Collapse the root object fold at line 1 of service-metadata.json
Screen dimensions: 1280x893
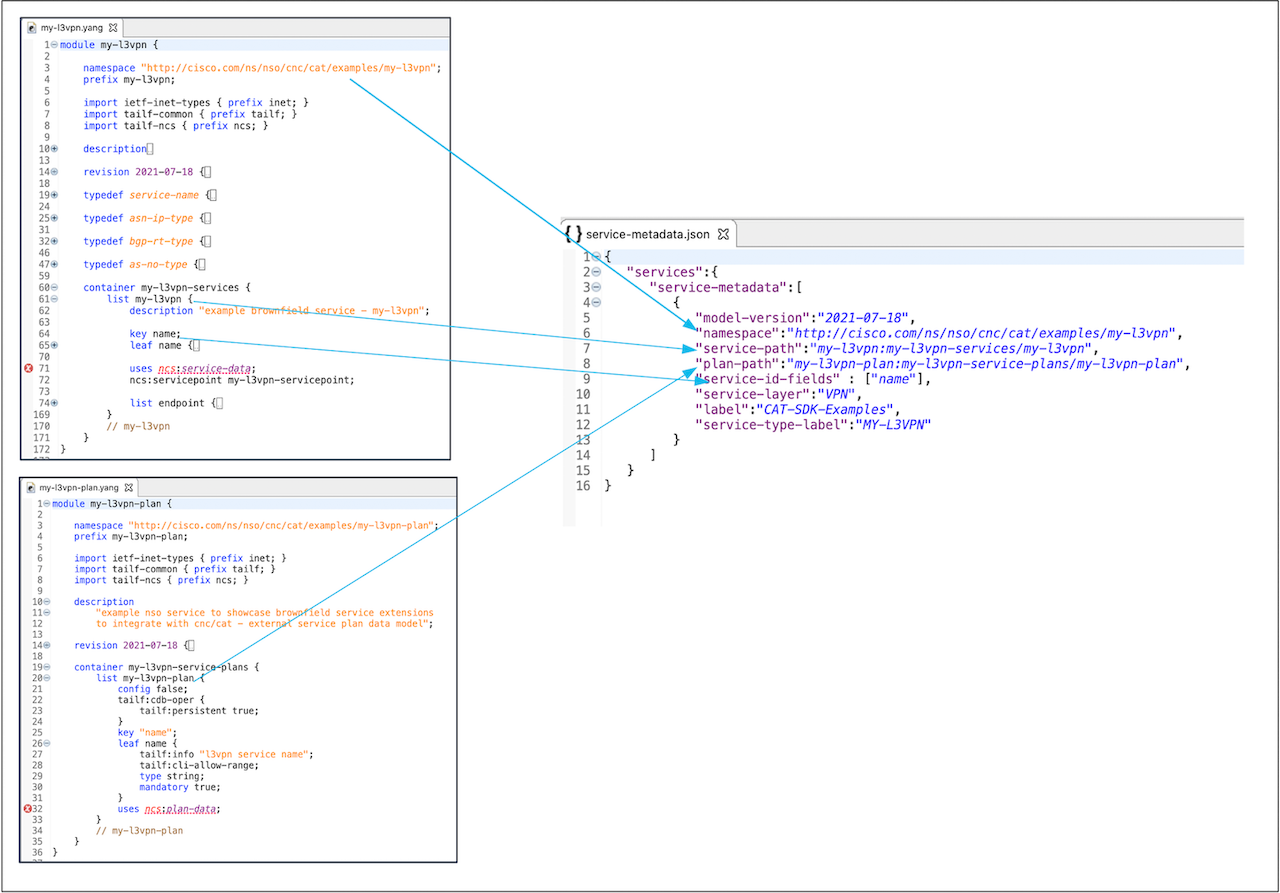(x=596, y=257)
